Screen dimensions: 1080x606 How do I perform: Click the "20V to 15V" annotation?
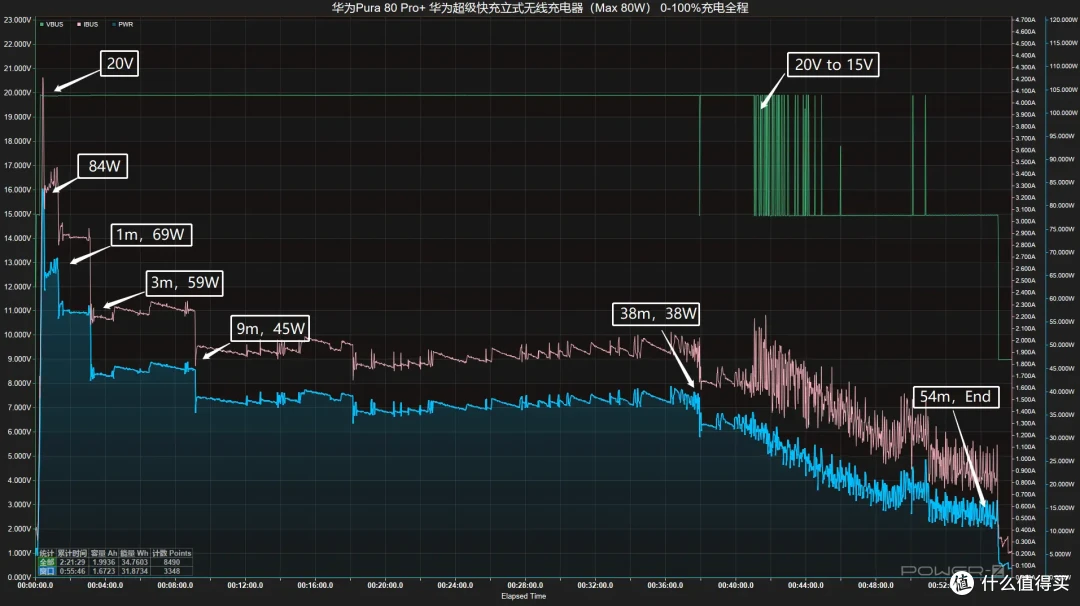[x=833, y=65]
